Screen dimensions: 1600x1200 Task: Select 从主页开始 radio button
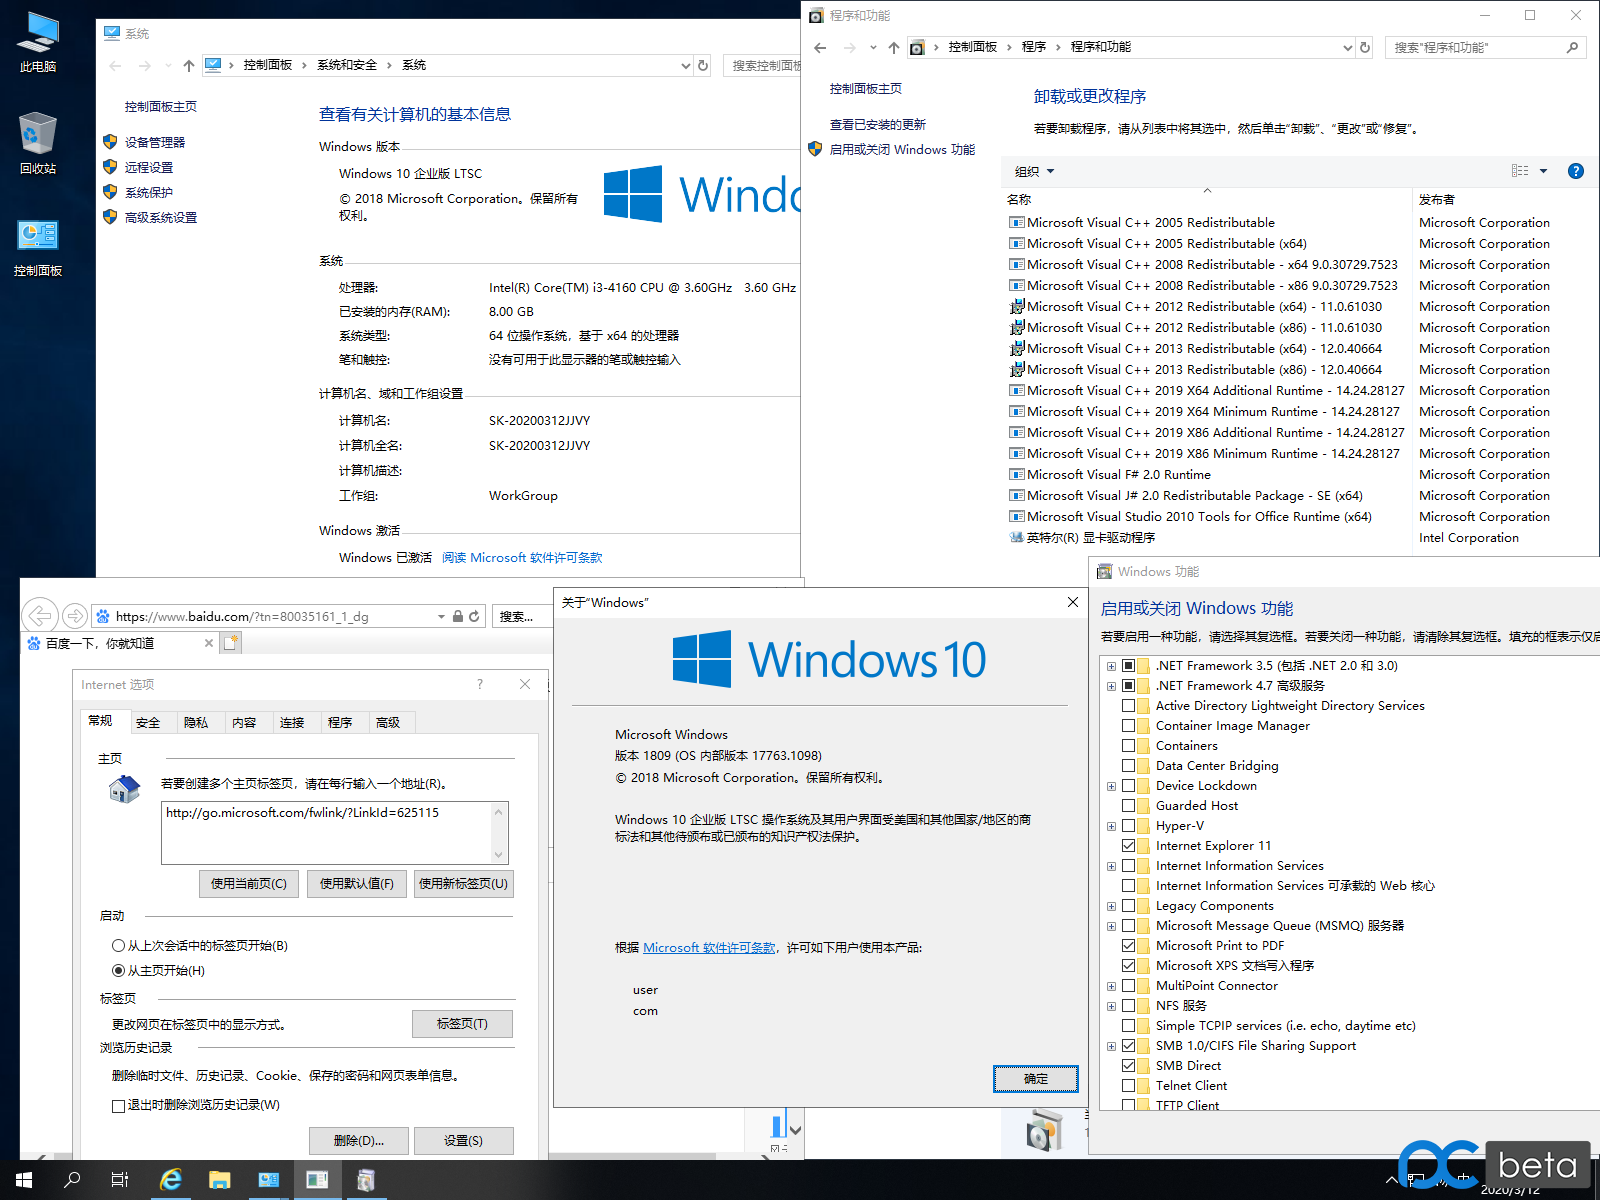click(x=118, y=971)
